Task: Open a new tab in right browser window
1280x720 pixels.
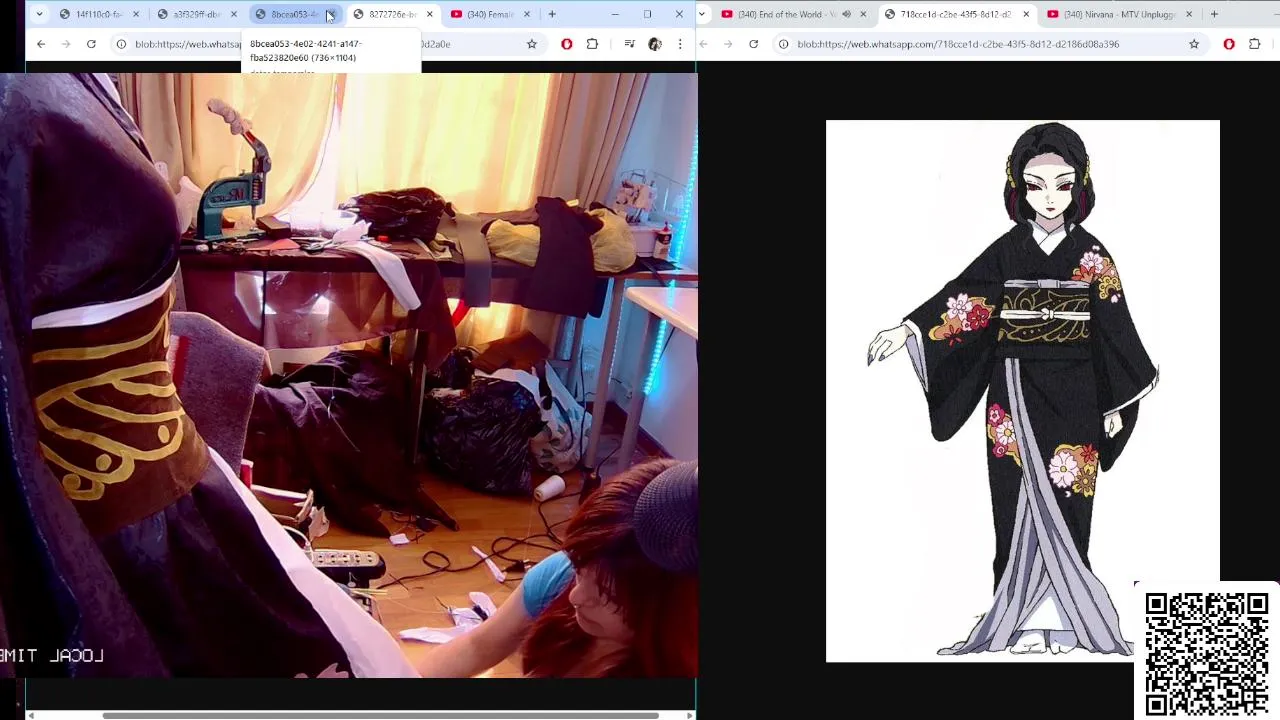Action: 1214,14
